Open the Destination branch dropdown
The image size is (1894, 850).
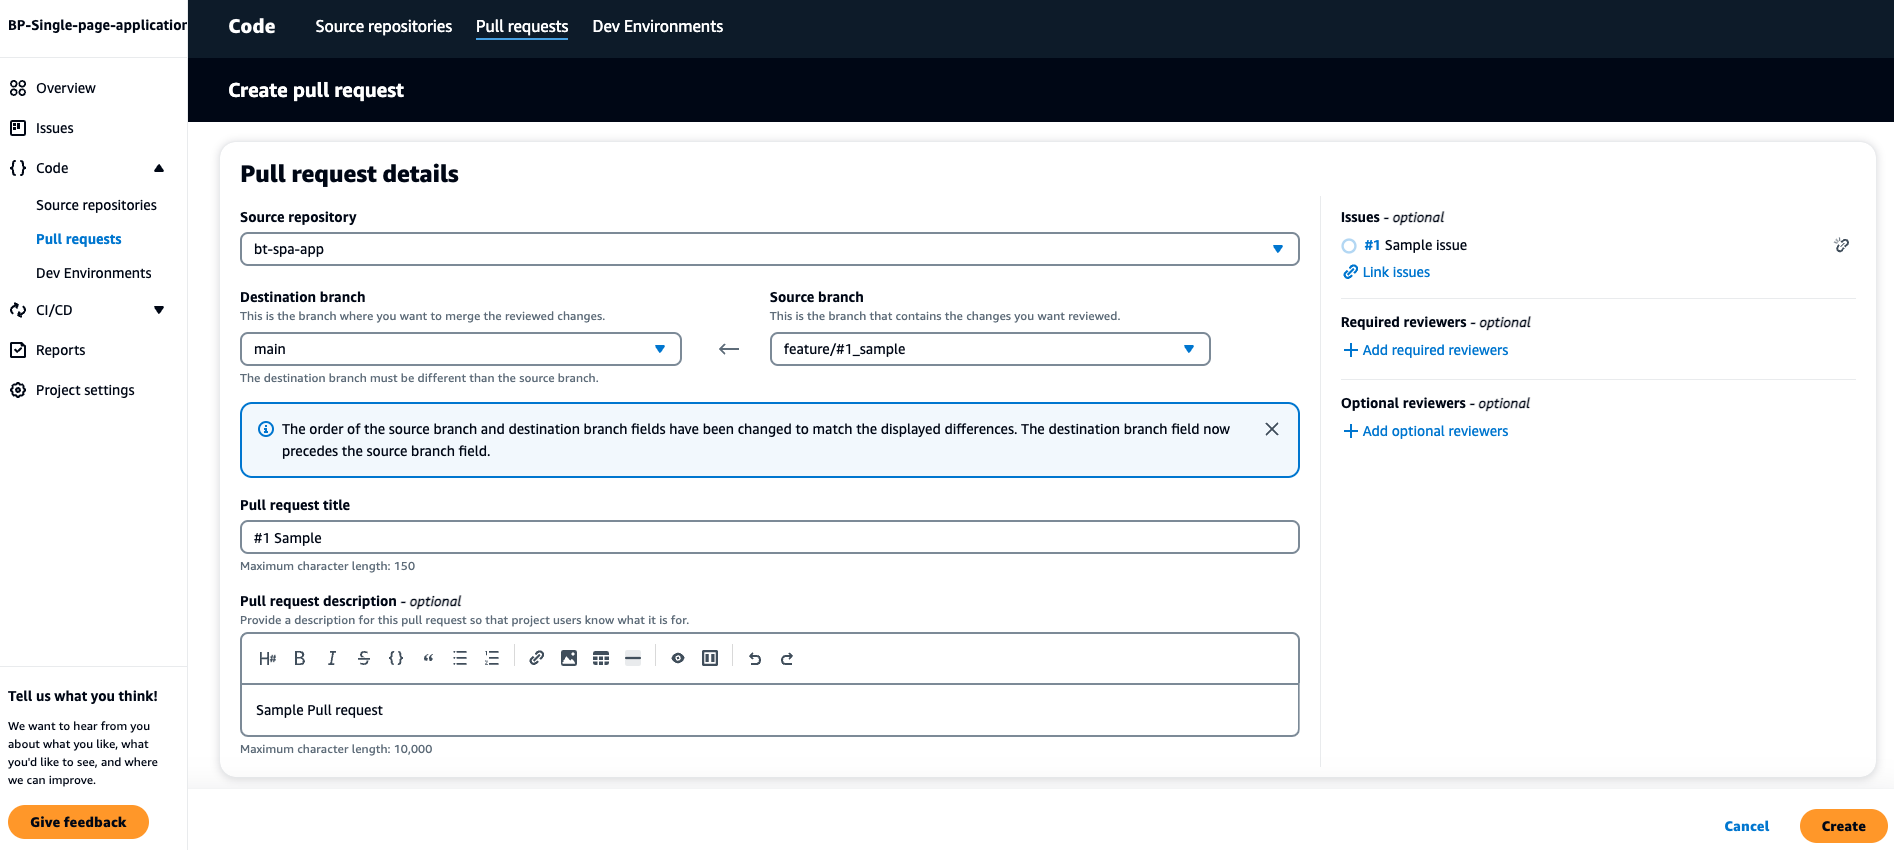[x=460, y=349]
